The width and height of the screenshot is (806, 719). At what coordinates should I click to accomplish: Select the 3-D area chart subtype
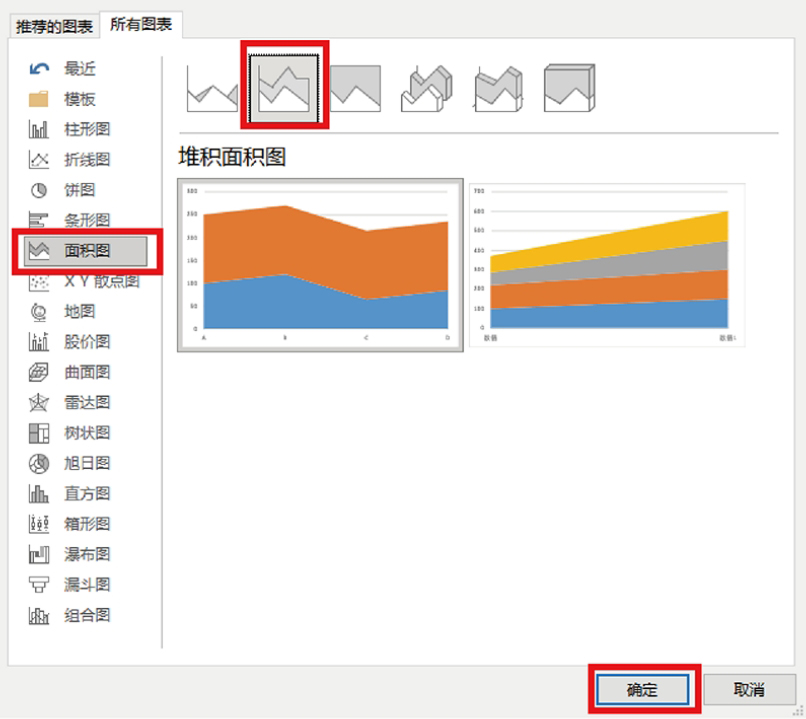[427, 88]
